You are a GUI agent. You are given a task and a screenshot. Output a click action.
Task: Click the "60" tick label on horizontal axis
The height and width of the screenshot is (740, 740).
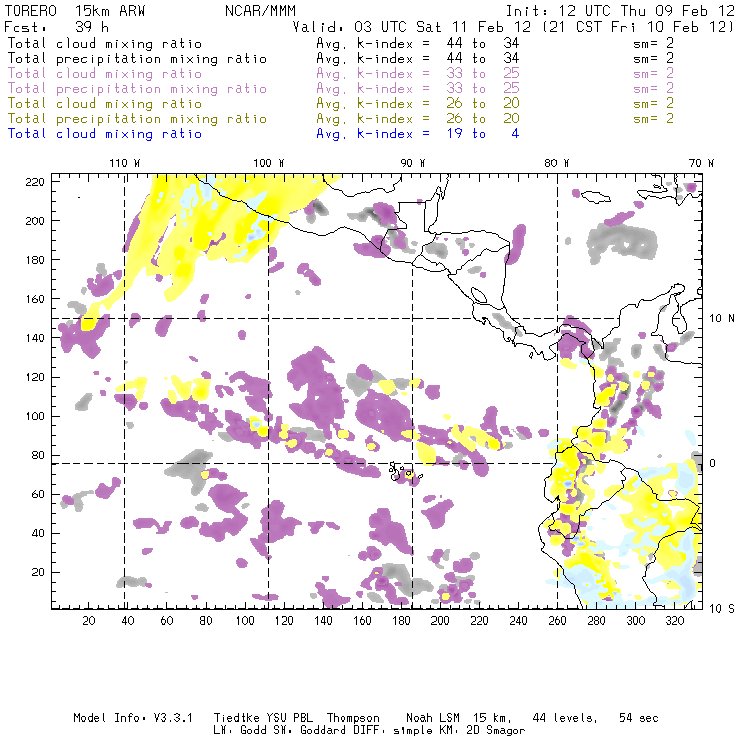pyautogui.click(x=167, y=621)
